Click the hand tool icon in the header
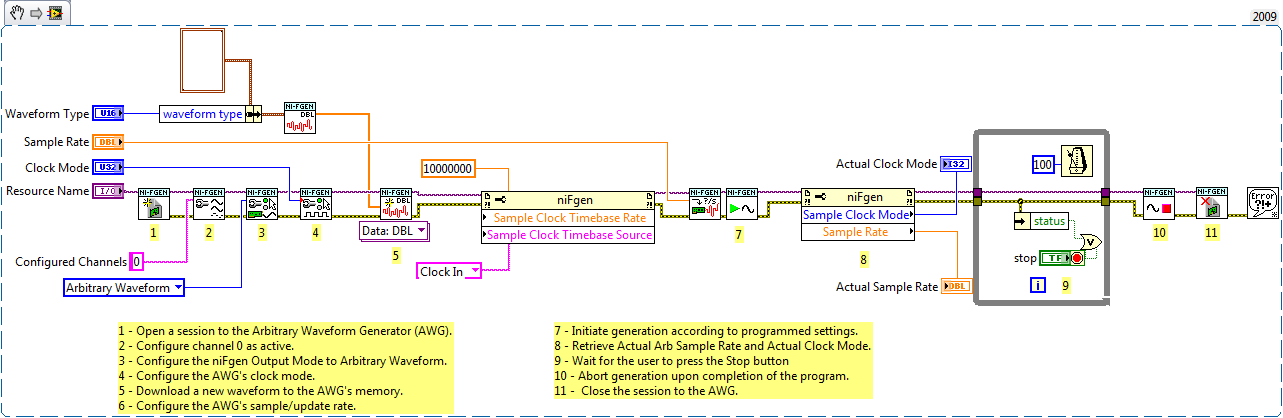 pos(17,13)
